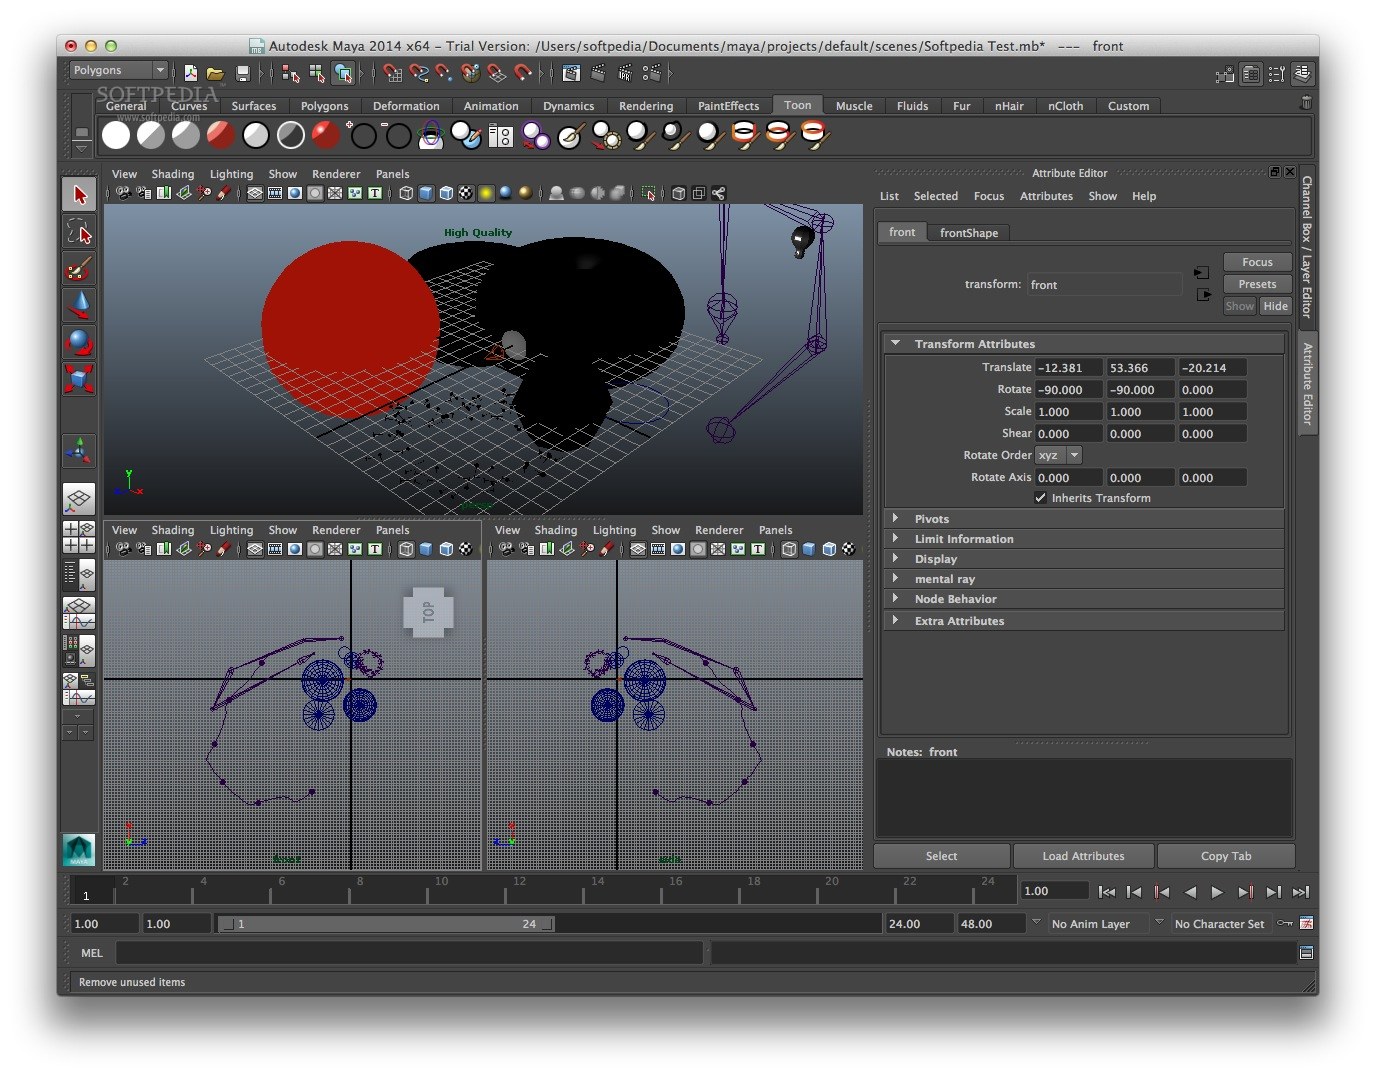Toggle Inherits Transform checkbox
1376x1075 pixels.
pos(1040,498)
